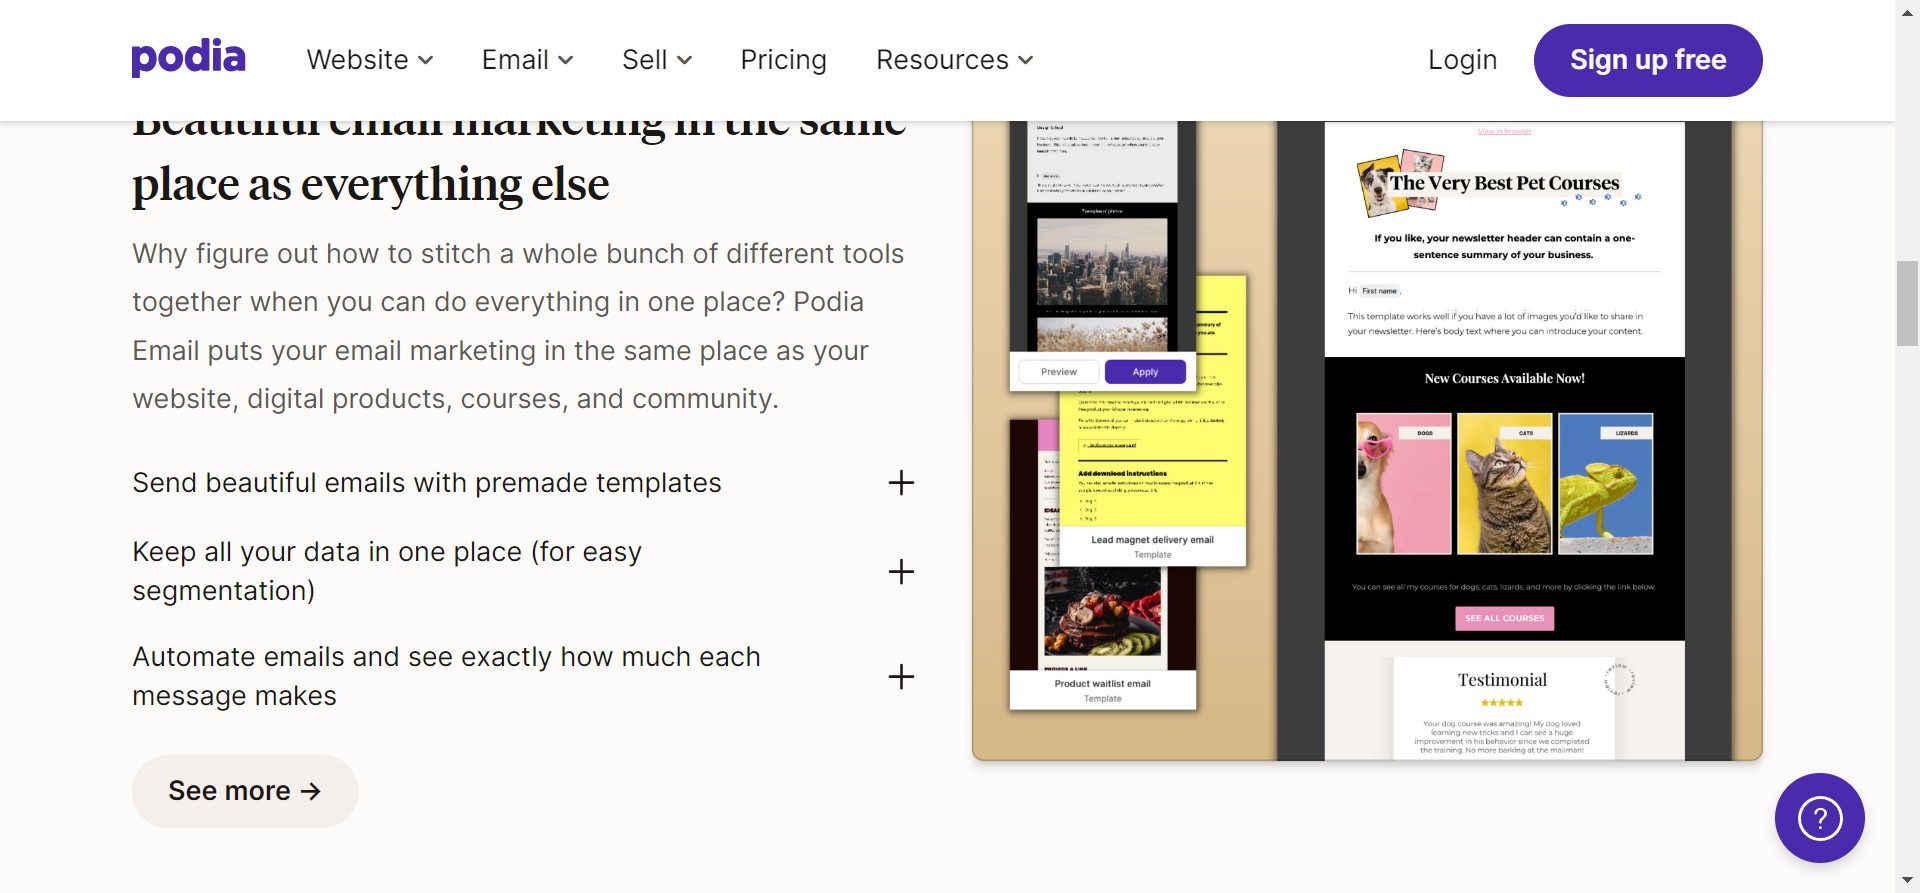Expand 'Send beautiful emails with premade templates'
Image resolution: width=1920 pixels, height=893 pixels.
(x=900, y=483)
